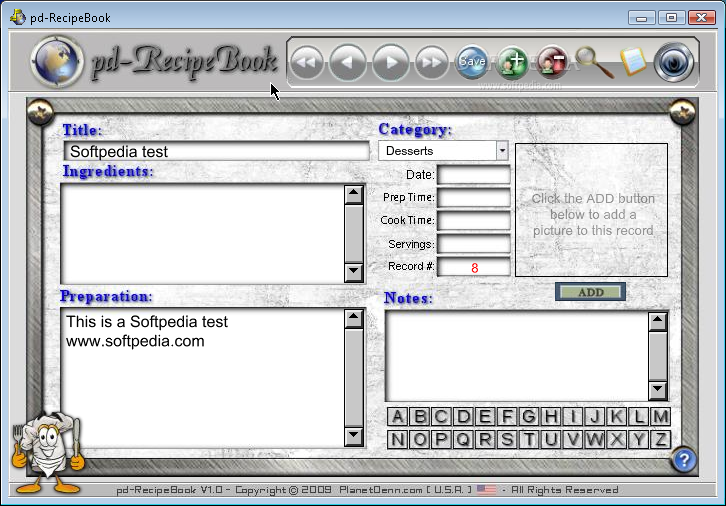Filter recipes by letter L
This screenshot has width=726, height=506.
pos(638,417)
